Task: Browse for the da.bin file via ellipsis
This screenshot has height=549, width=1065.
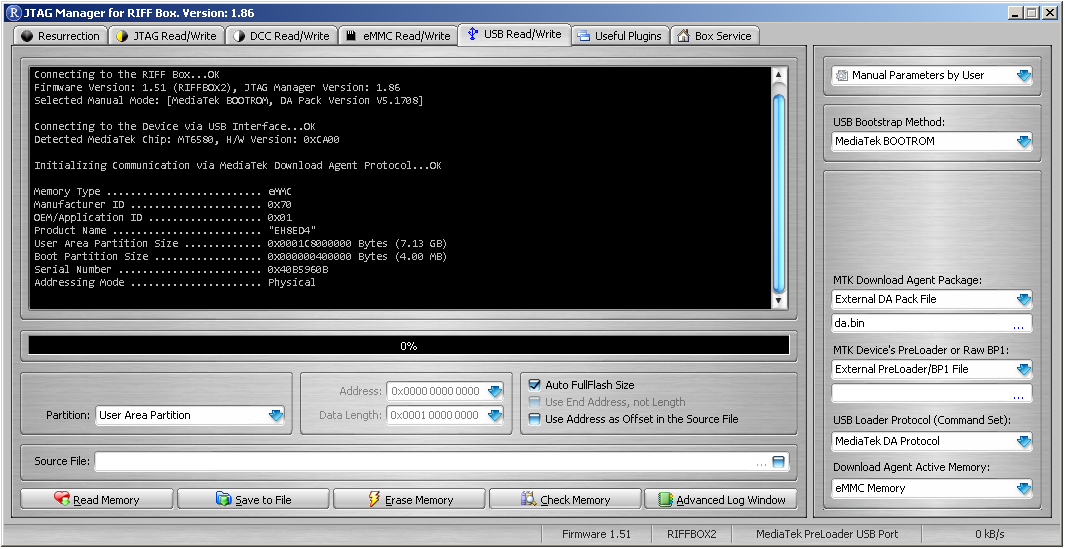Action: click(1018, 326)
